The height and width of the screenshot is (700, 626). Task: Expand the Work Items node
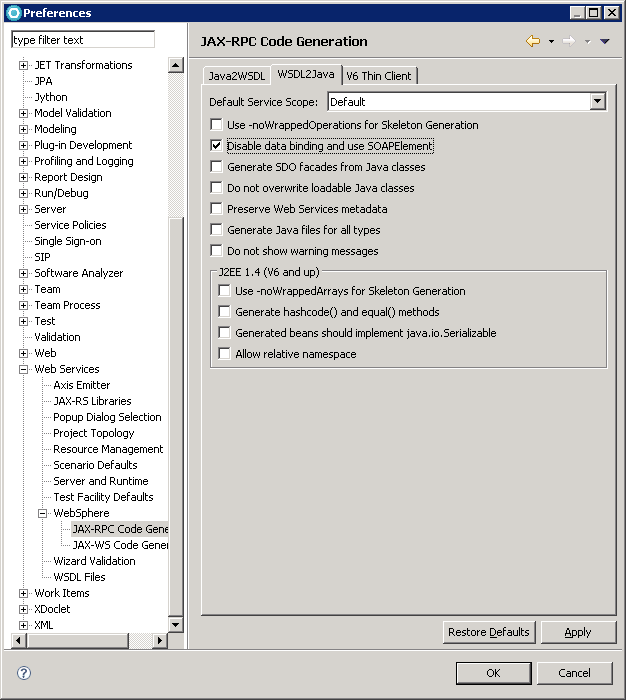point(23,593)
